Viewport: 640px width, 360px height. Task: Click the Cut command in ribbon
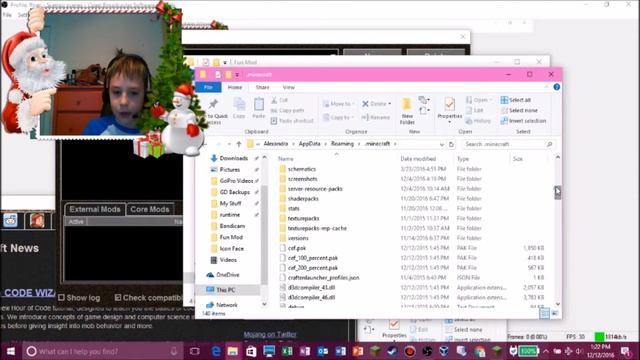[x=280, y=100]
